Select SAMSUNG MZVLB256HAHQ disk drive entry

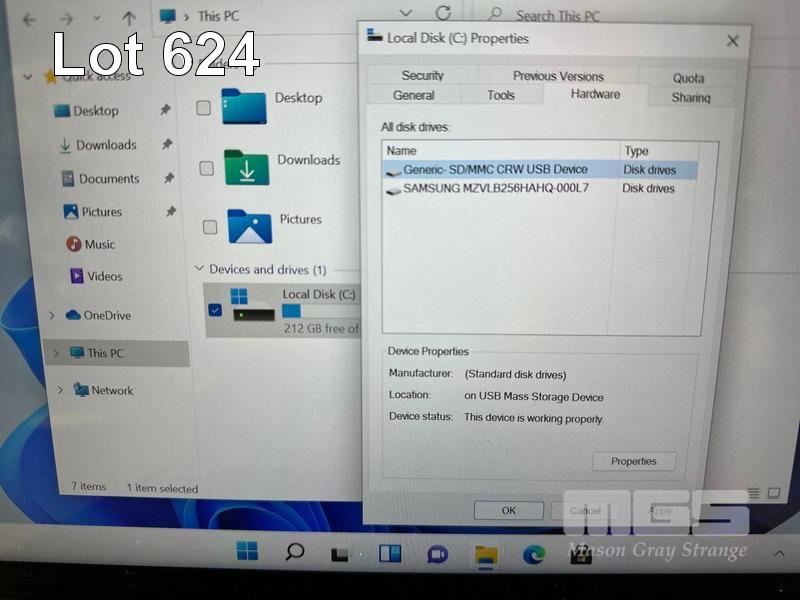coord(495,188)
